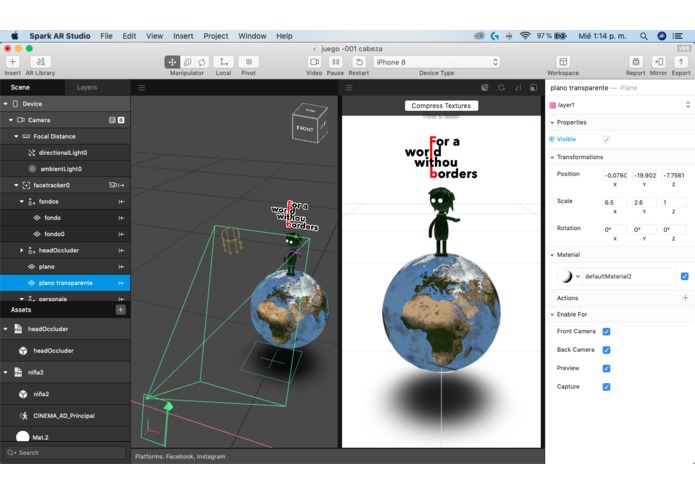Image resolution: width=695 pixels, height=494 pixels.
Task: Open the Device Type iPhone 8 dropdown
Action: pos(437,62)
